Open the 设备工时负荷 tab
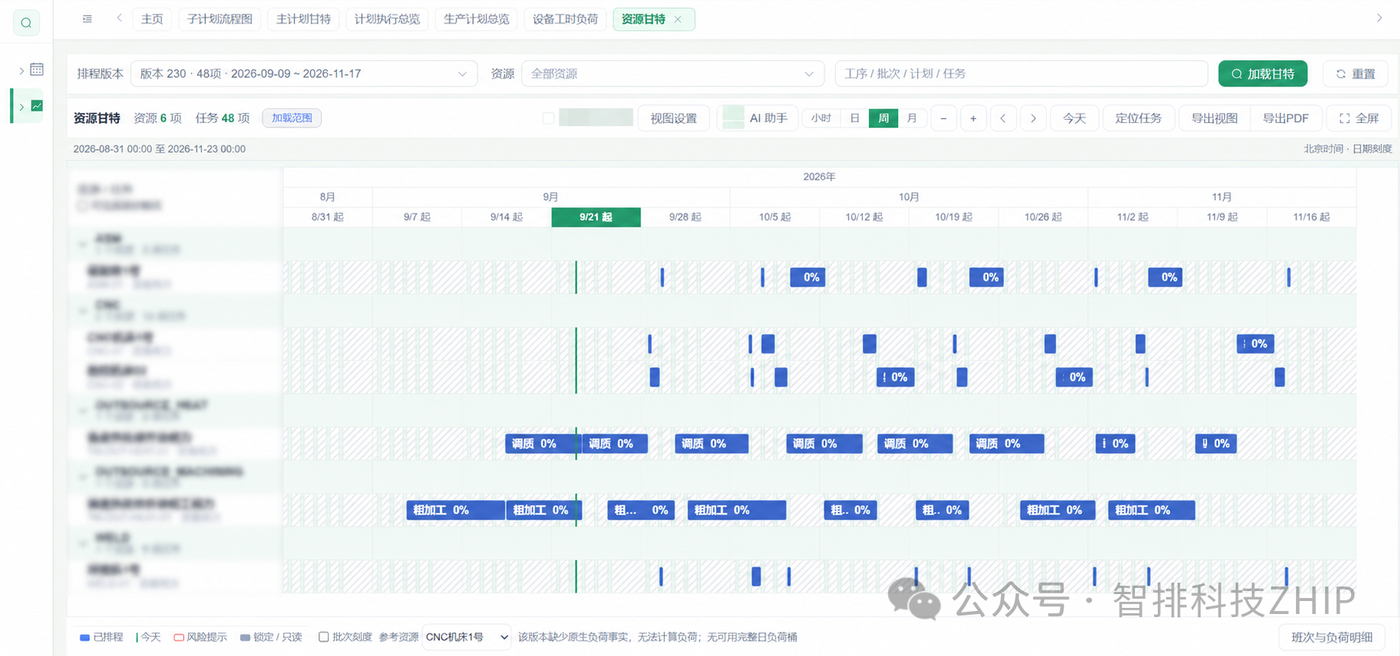The width and height of the screenshot is (1400, 656). point(565,19)
